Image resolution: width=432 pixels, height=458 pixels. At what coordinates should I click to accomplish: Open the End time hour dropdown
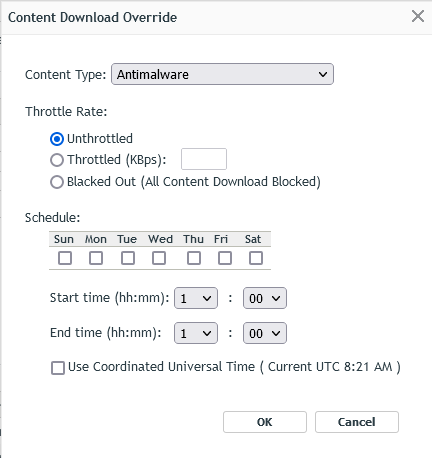coord(196,333)
